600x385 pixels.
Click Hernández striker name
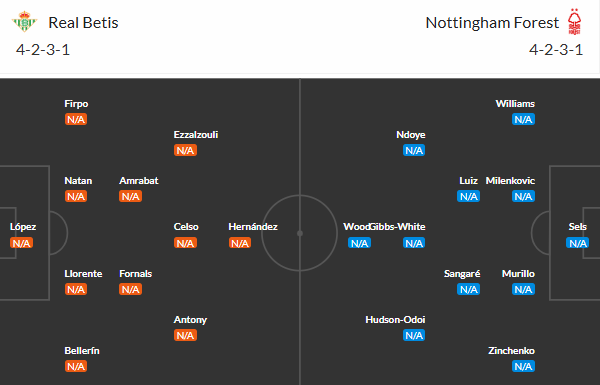[253, 227]
